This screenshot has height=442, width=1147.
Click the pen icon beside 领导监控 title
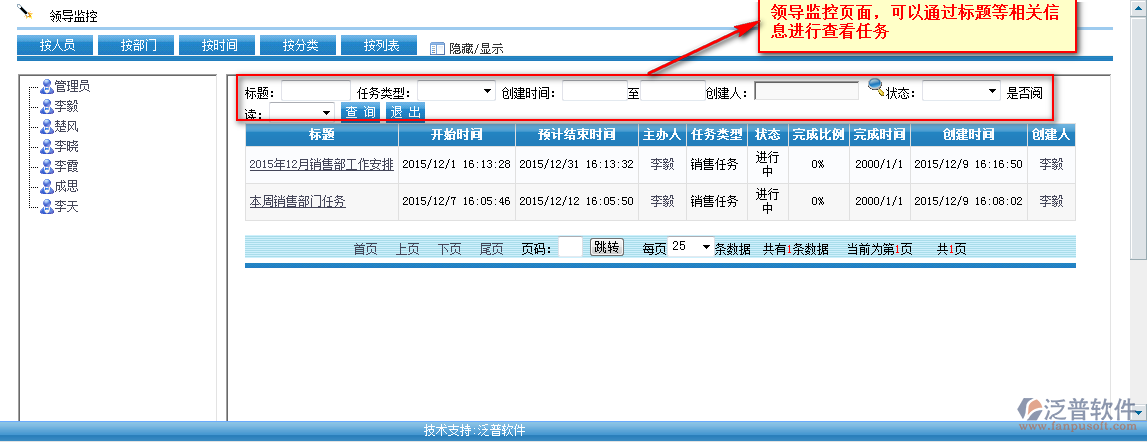coord(26,12)
